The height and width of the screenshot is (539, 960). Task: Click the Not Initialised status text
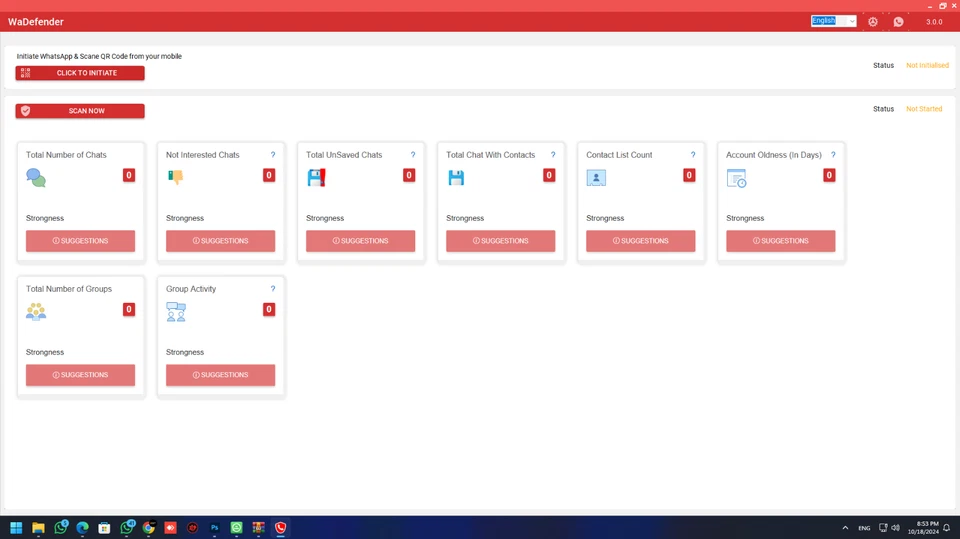coord(927,66)
